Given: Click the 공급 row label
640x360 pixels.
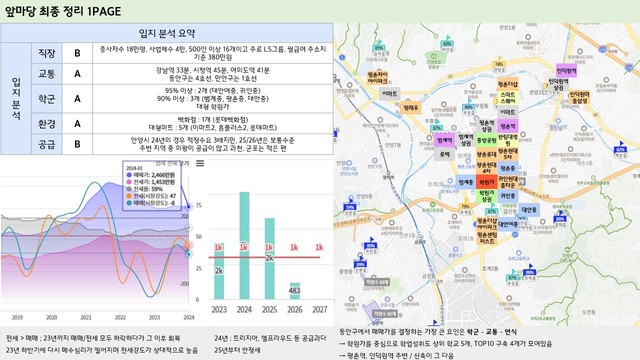Looking at the screenshot, I should coord(47,144).
